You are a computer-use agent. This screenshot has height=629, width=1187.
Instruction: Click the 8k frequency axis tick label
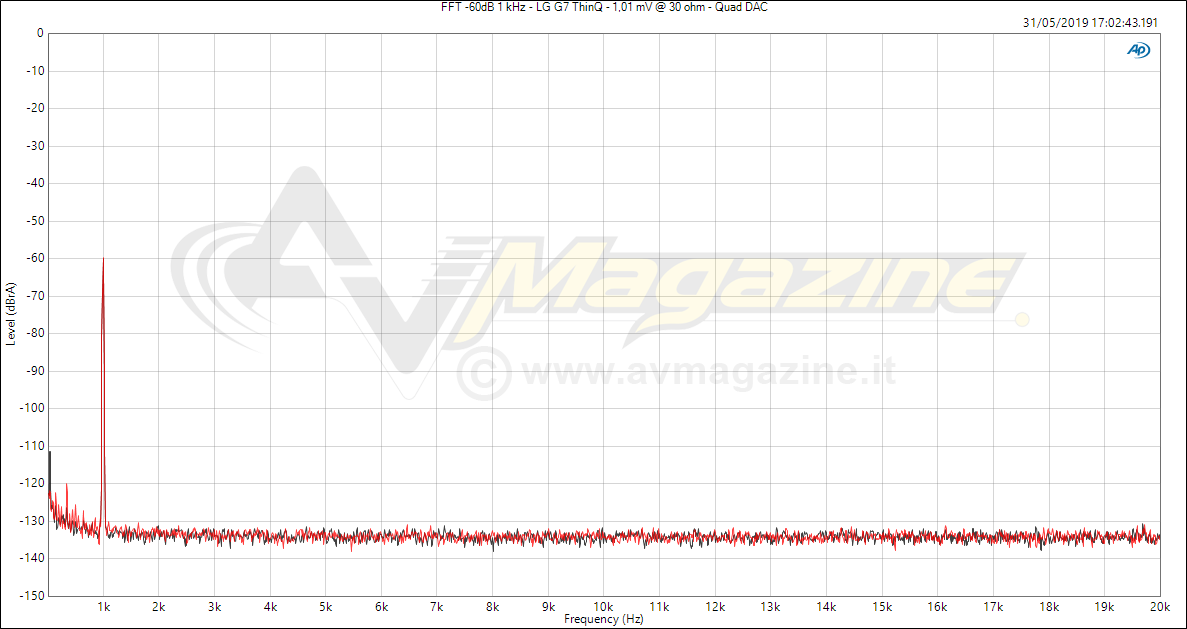tap(493, 607)
